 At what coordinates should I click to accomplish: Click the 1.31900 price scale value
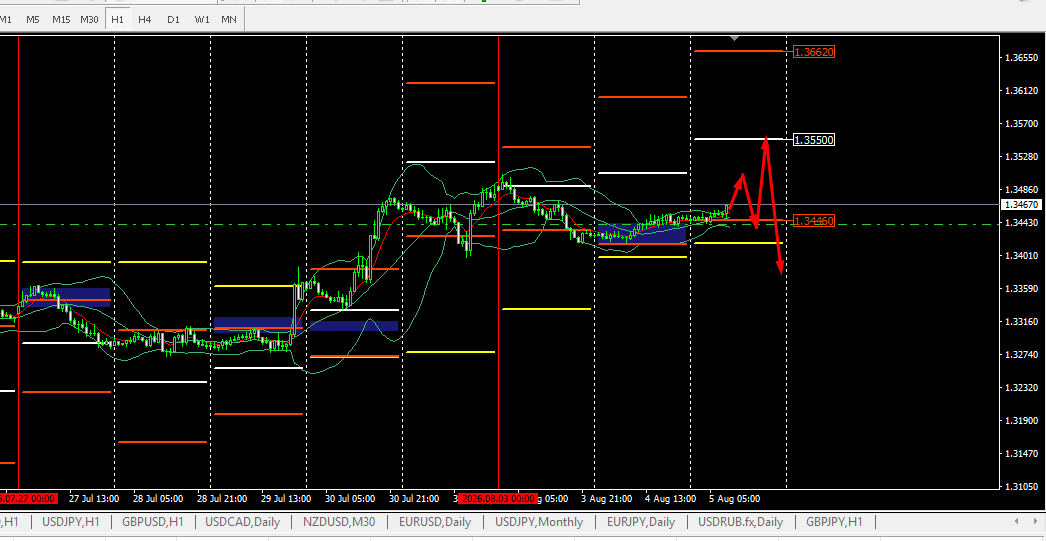click(1021, 421)
